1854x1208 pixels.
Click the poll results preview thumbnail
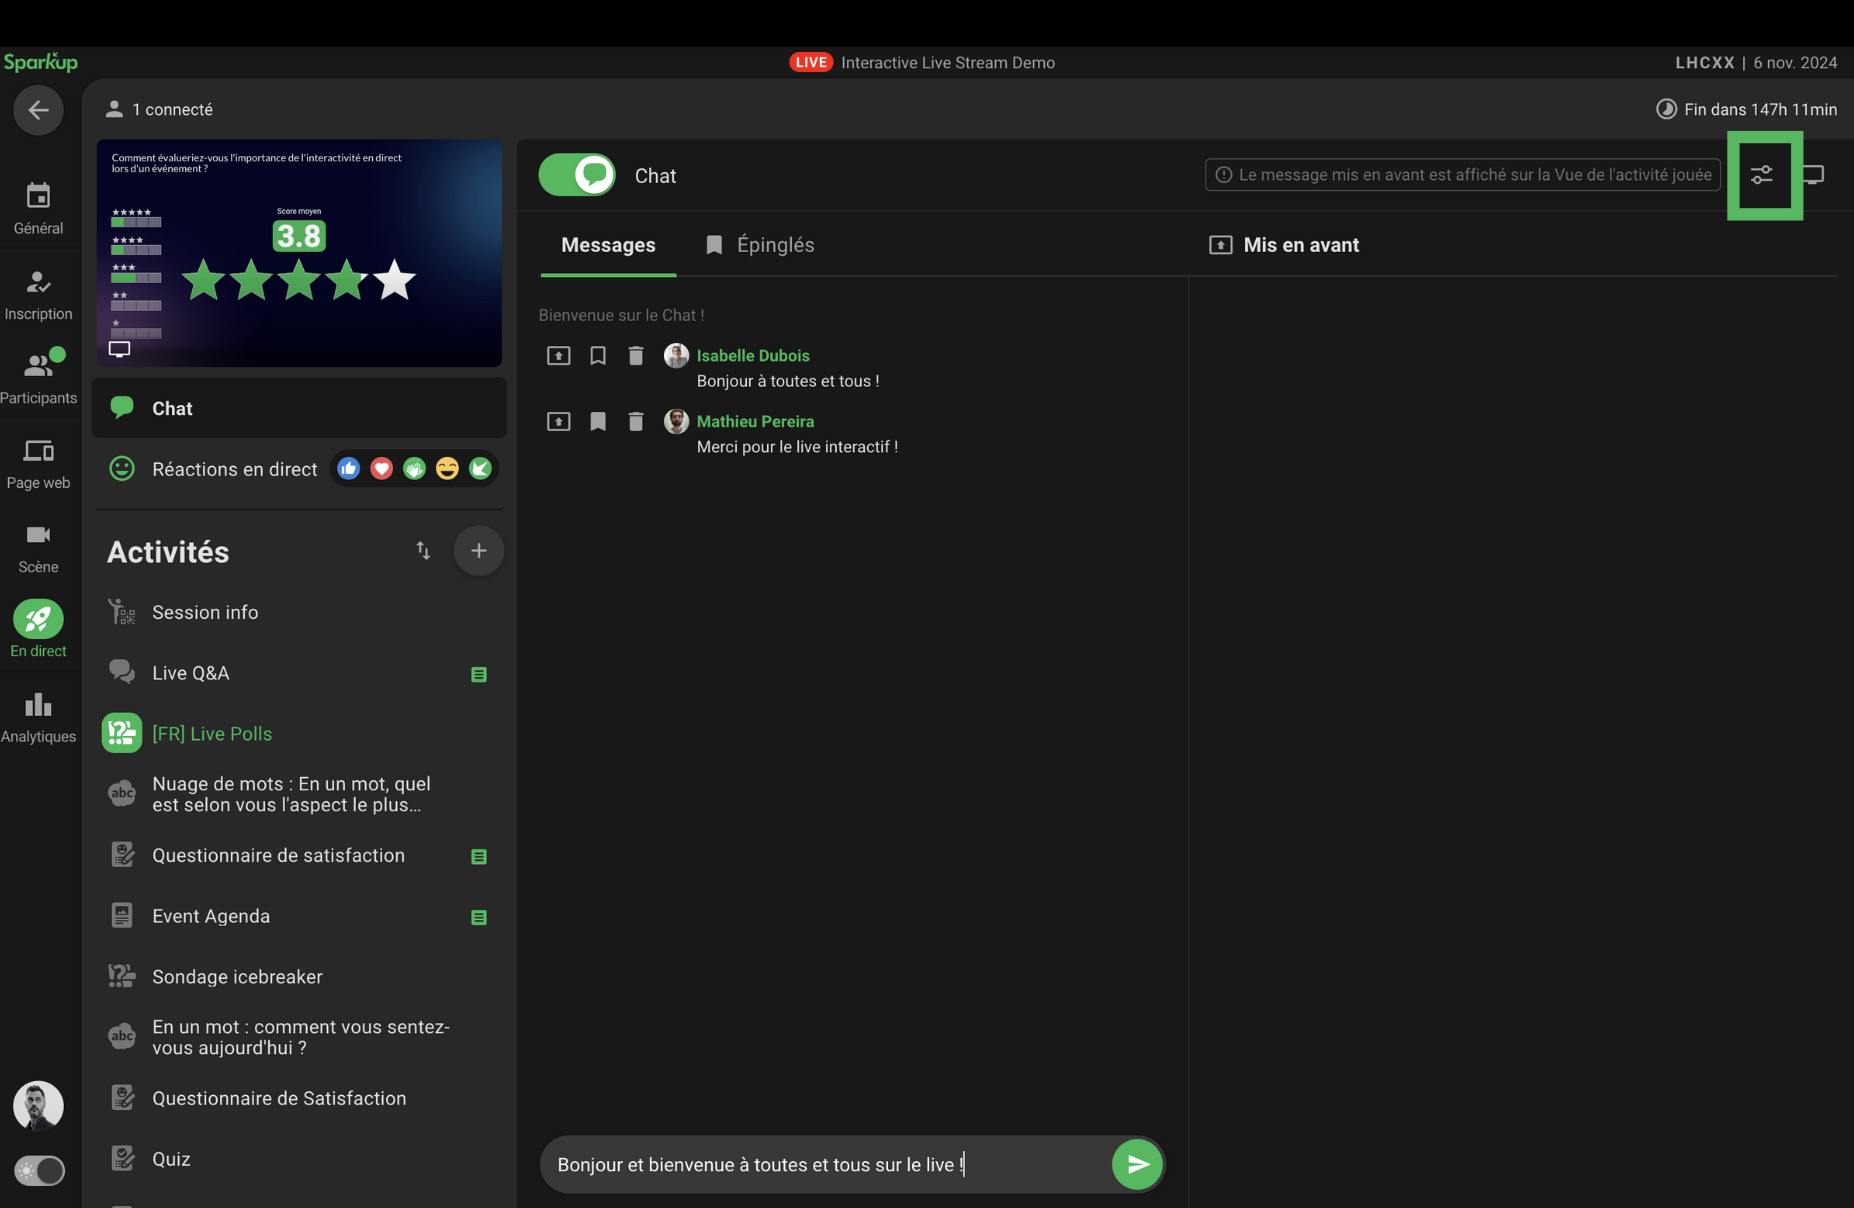[299, 253]
